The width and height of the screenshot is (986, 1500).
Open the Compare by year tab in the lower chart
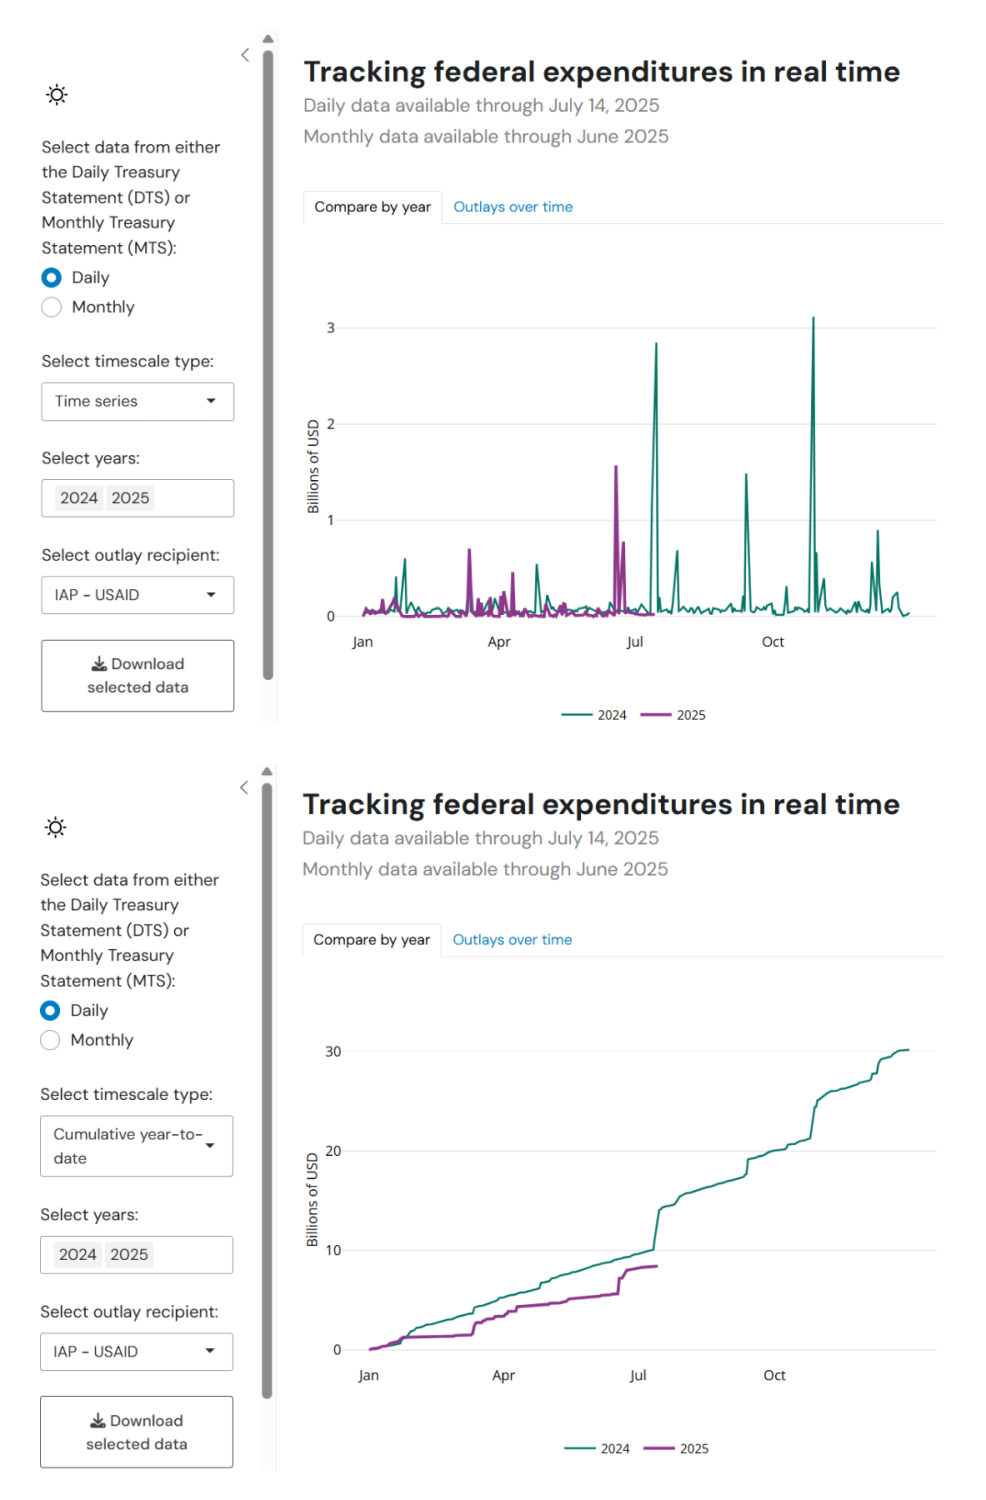[x=371, y=940]
